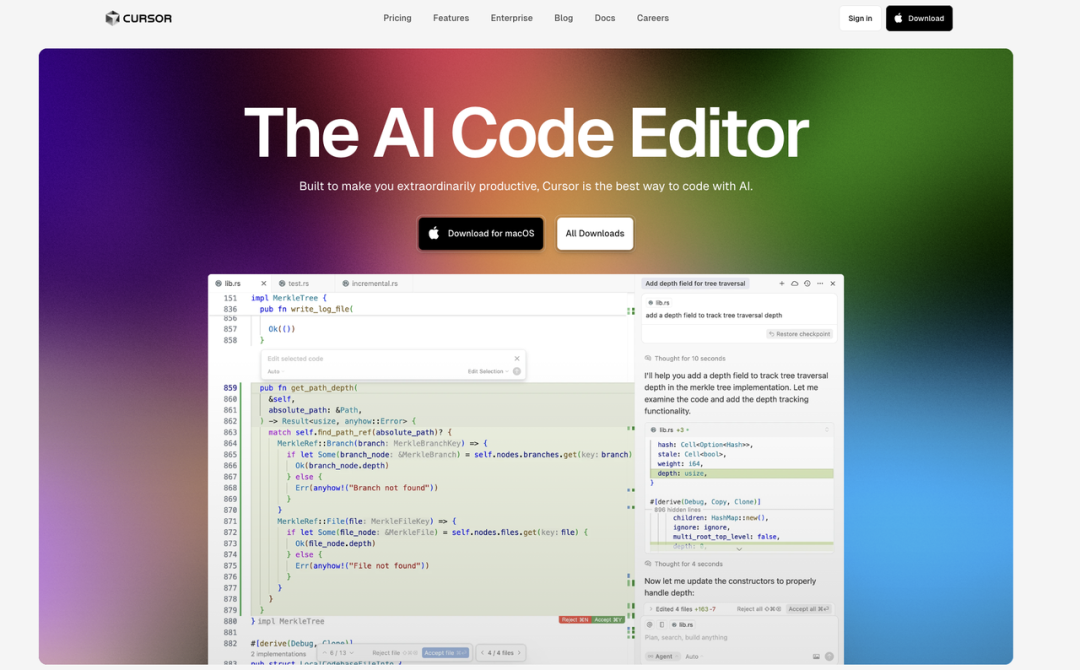Click Accept file in bottom toolbar
This screenshot has height=670, width=1080.
point(445,653)
